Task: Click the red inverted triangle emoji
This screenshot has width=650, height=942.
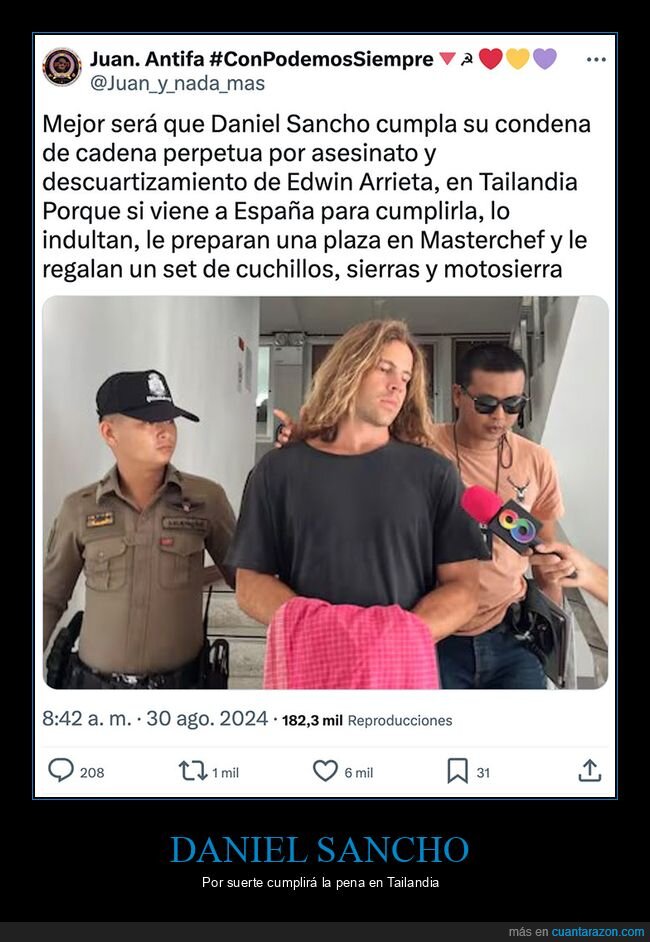Action: click(447, 59)
